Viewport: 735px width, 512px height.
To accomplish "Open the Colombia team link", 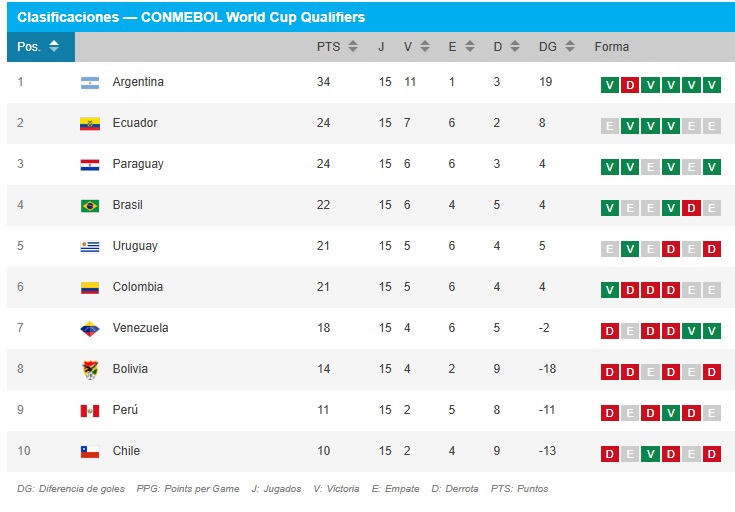I will (138, 287).
